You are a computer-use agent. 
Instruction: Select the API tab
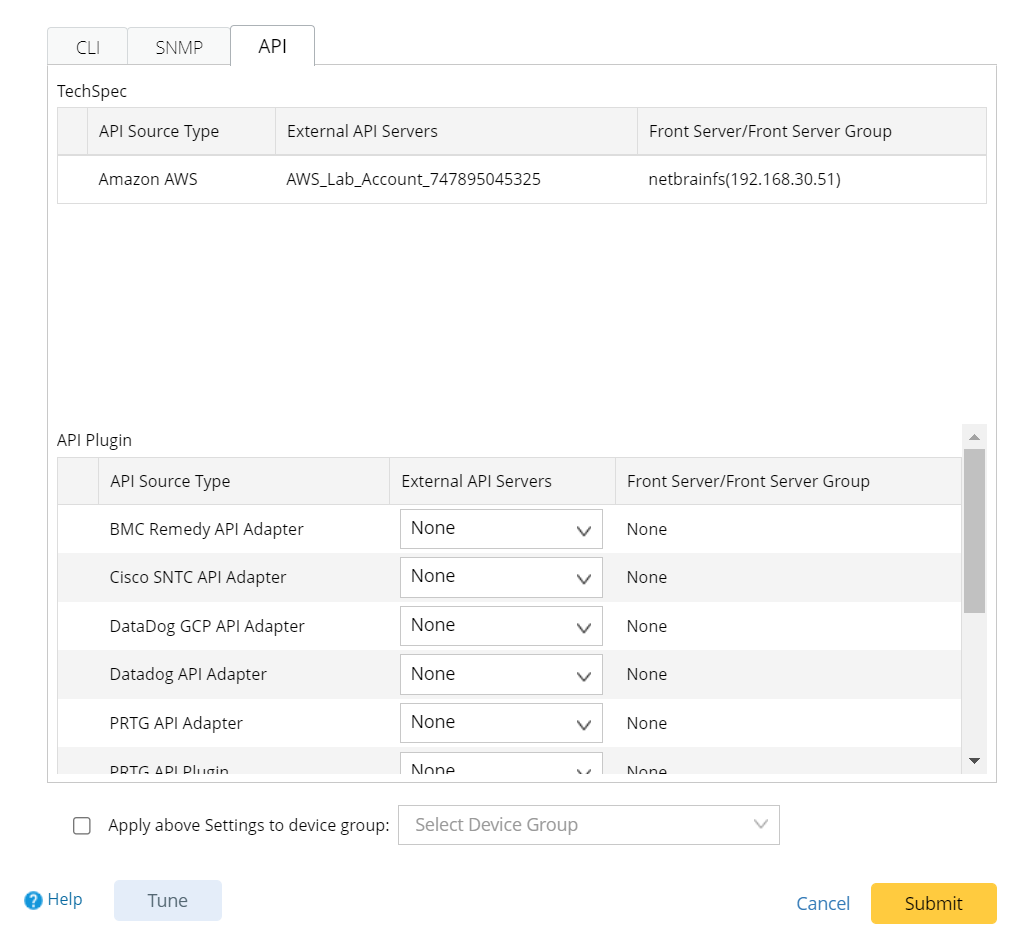point(272,47)
